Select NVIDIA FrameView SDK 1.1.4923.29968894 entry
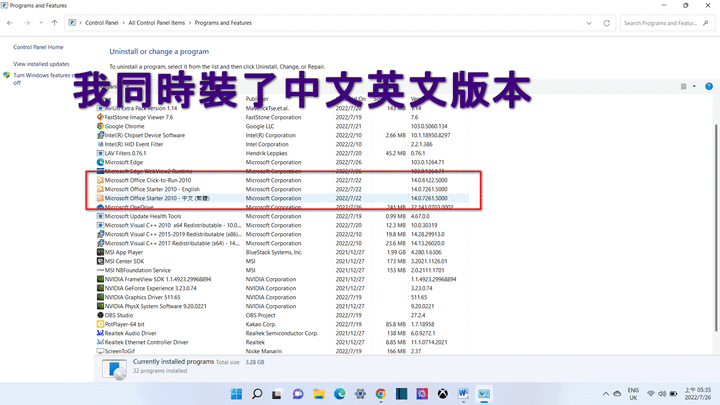 click(x=281, y=279)
